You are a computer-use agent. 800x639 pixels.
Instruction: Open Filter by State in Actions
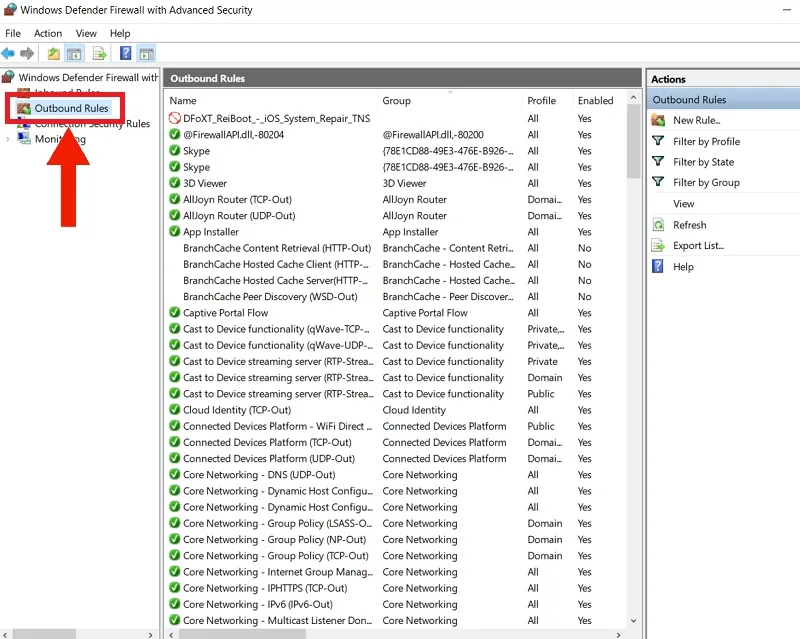click(703, 162)
